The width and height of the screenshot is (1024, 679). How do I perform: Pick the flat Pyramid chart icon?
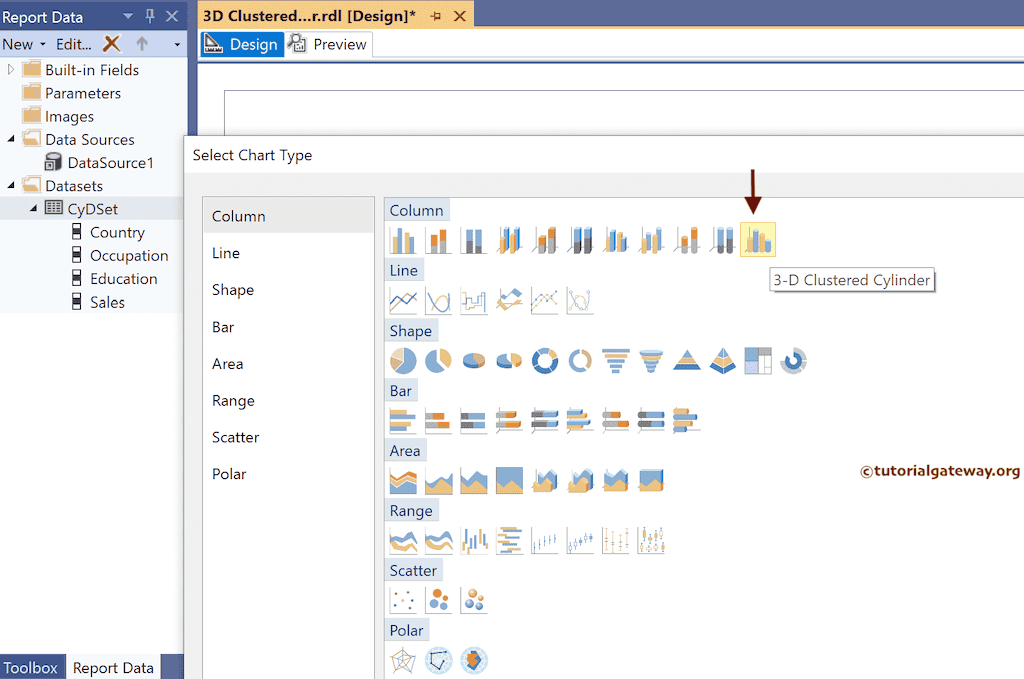(x=686, y=360)
